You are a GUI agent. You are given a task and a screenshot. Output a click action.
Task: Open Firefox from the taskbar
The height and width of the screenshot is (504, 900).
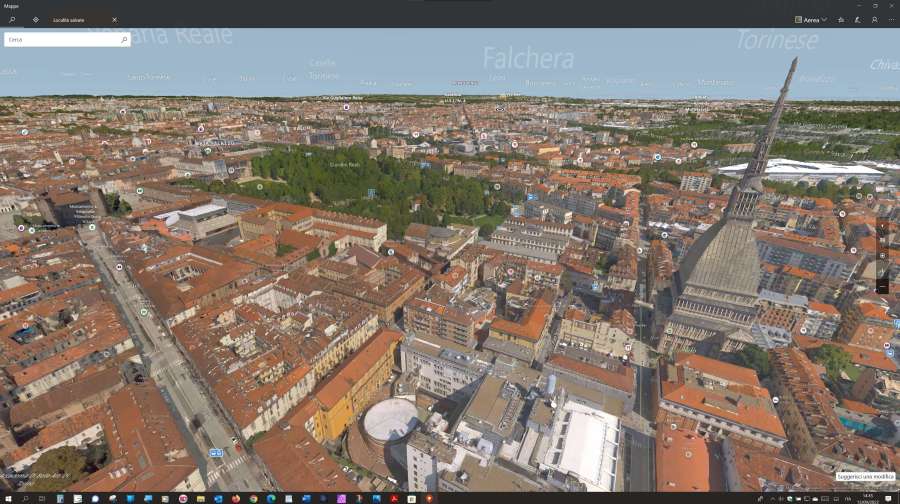coord(236,498)
